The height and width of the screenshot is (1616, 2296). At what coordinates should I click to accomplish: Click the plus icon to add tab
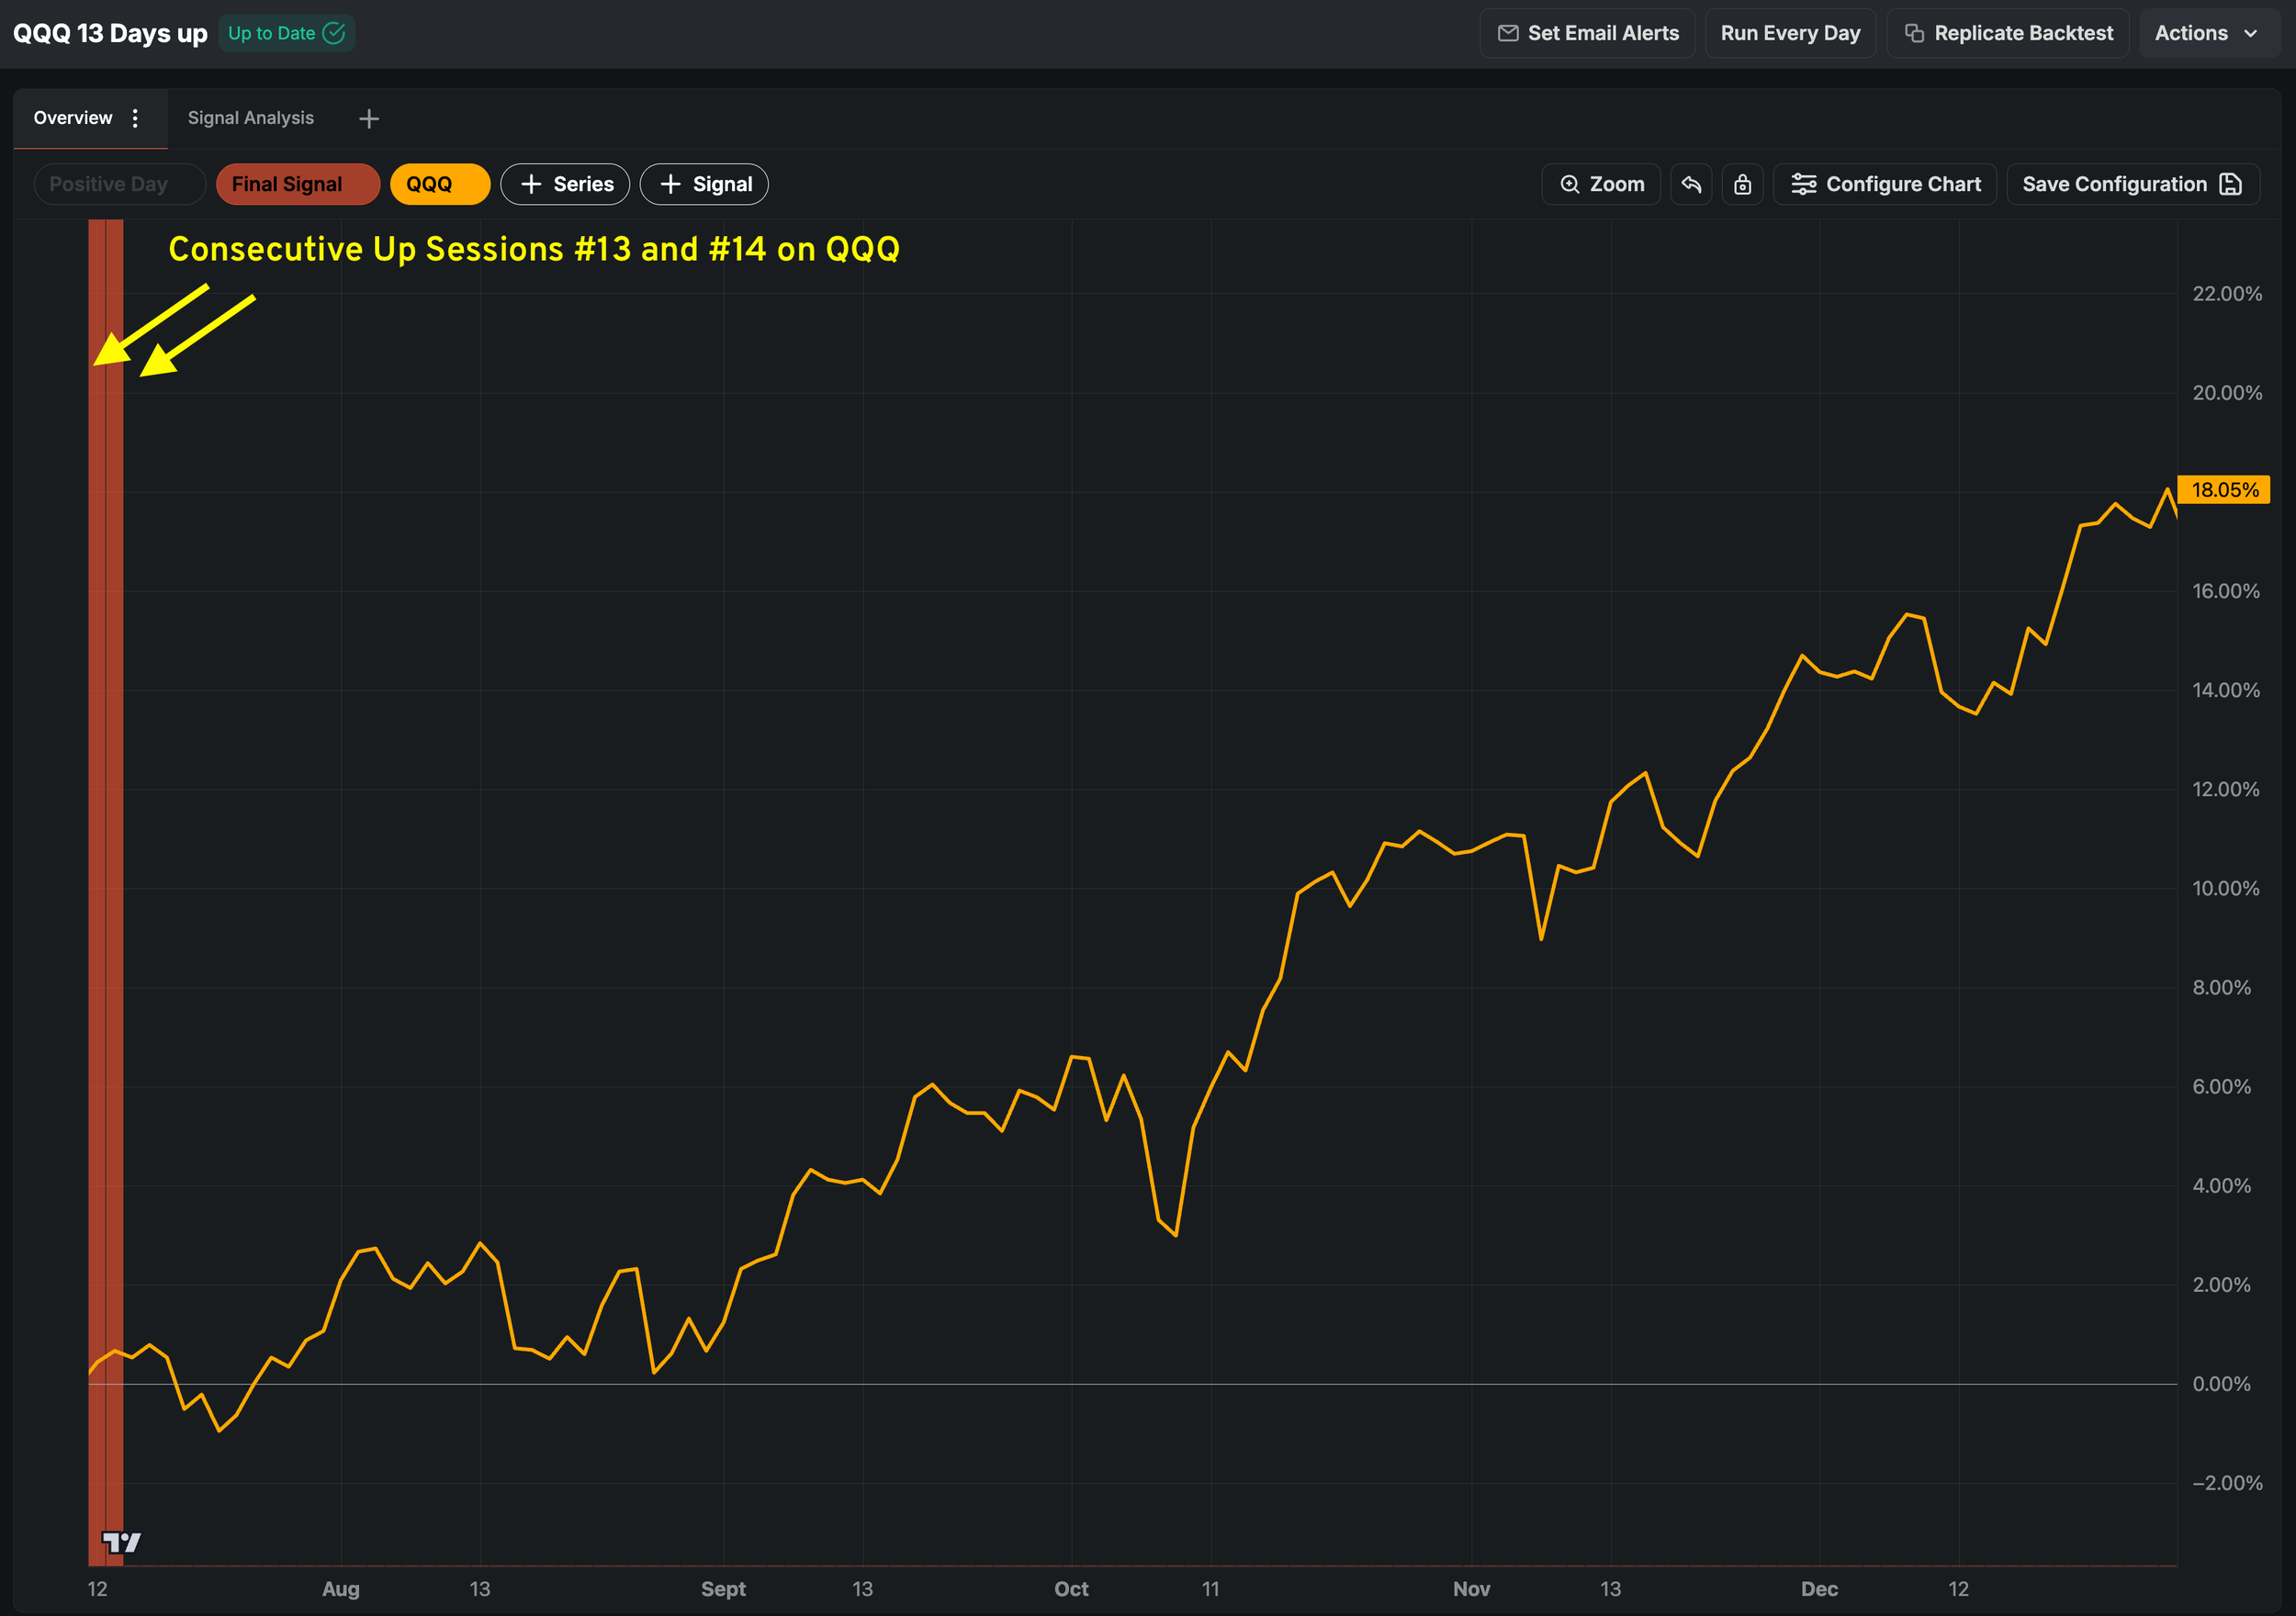[x=369, y=119]
